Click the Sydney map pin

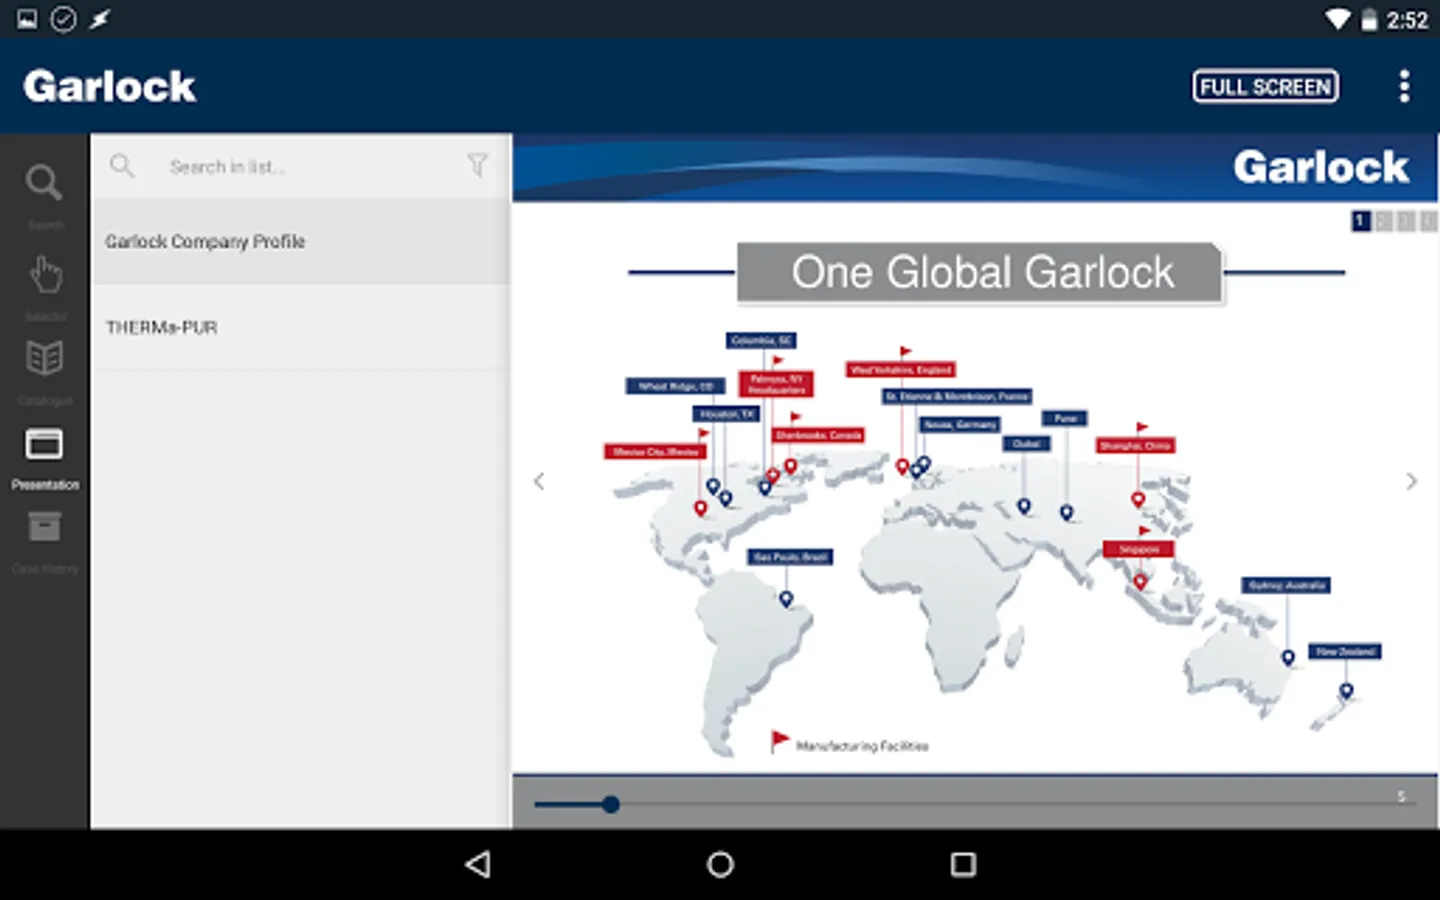tap(1288, 658)
